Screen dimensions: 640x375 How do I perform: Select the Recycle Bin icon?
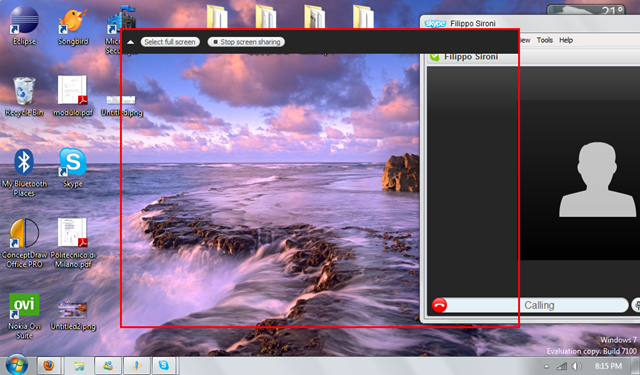24,97
